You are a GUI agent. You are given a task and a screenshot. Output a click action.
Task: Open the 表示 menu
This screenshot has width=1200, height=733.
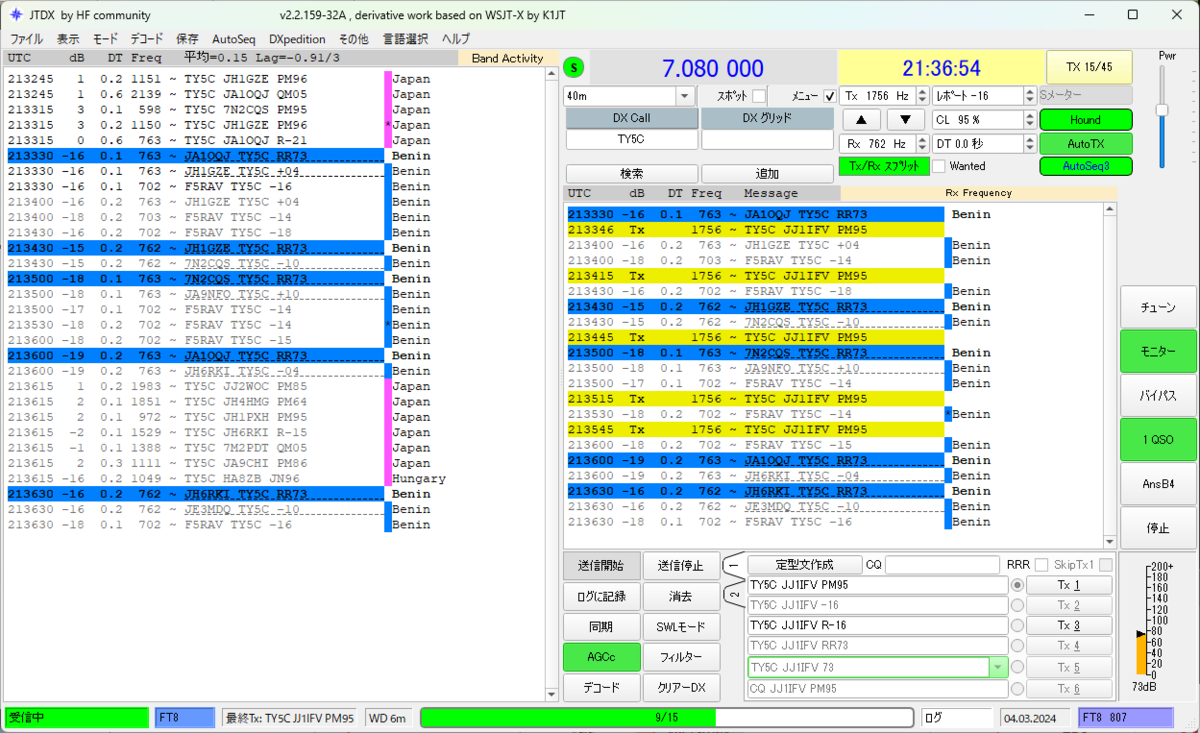(x=68, y=39)
